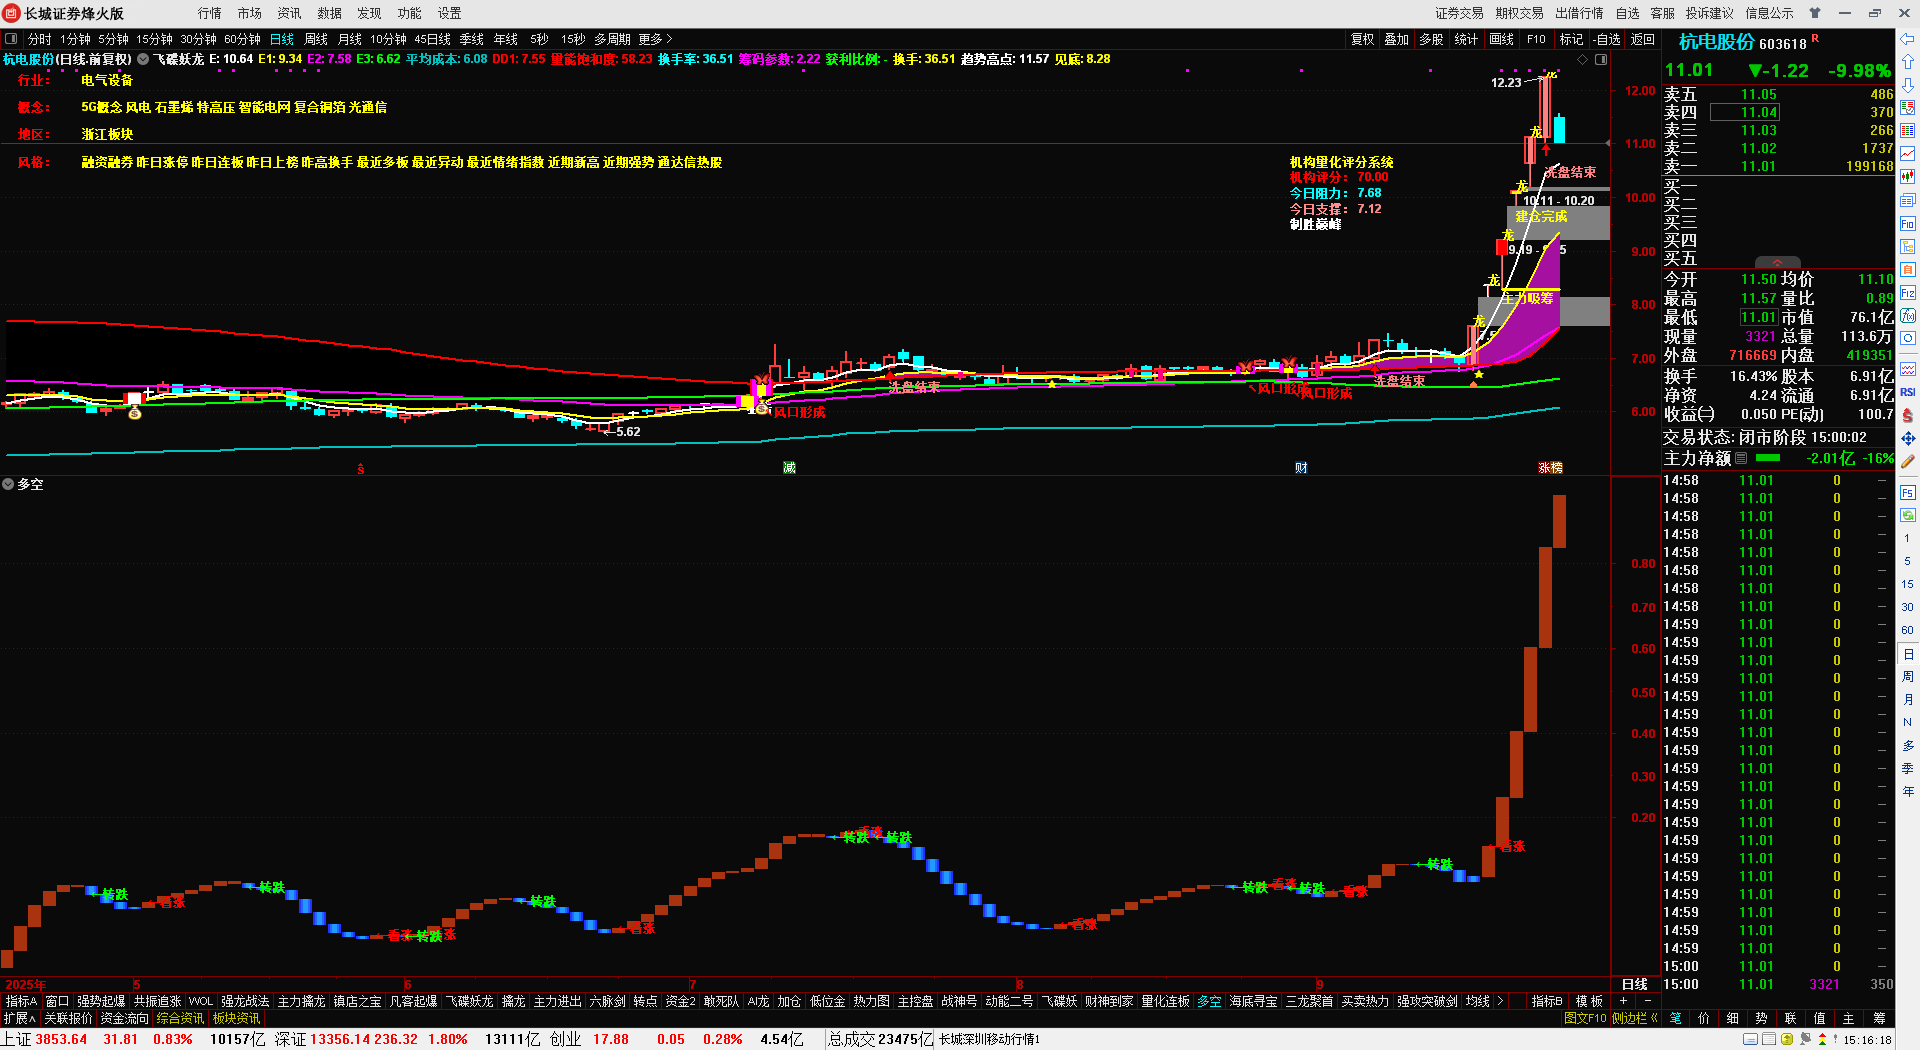Expand the 多周期 period option

pos(612,39)
